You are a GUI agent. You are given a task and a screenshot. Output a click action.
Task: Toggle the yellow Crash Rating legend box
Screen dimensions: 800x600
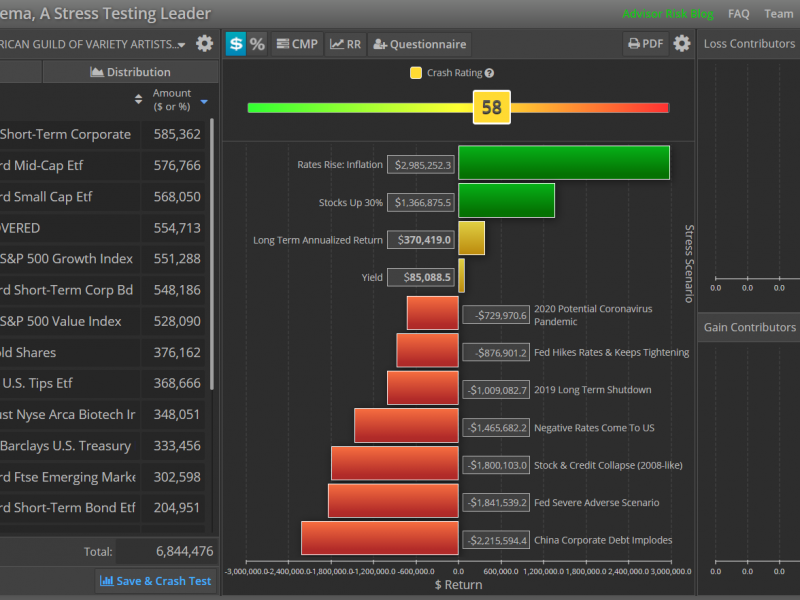pos(416,73)
